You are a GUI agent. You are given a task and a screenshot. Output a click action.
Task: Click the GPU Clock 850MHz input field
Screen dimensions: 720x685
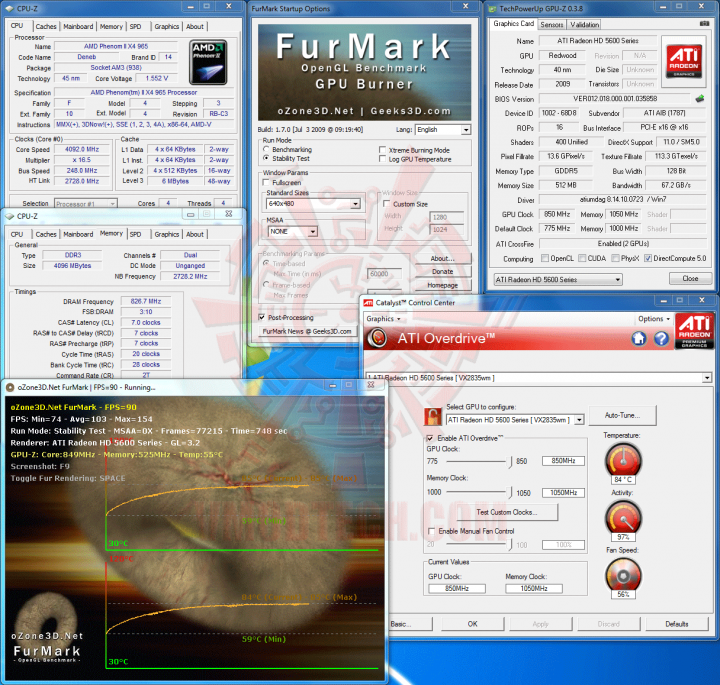point(563,460)
